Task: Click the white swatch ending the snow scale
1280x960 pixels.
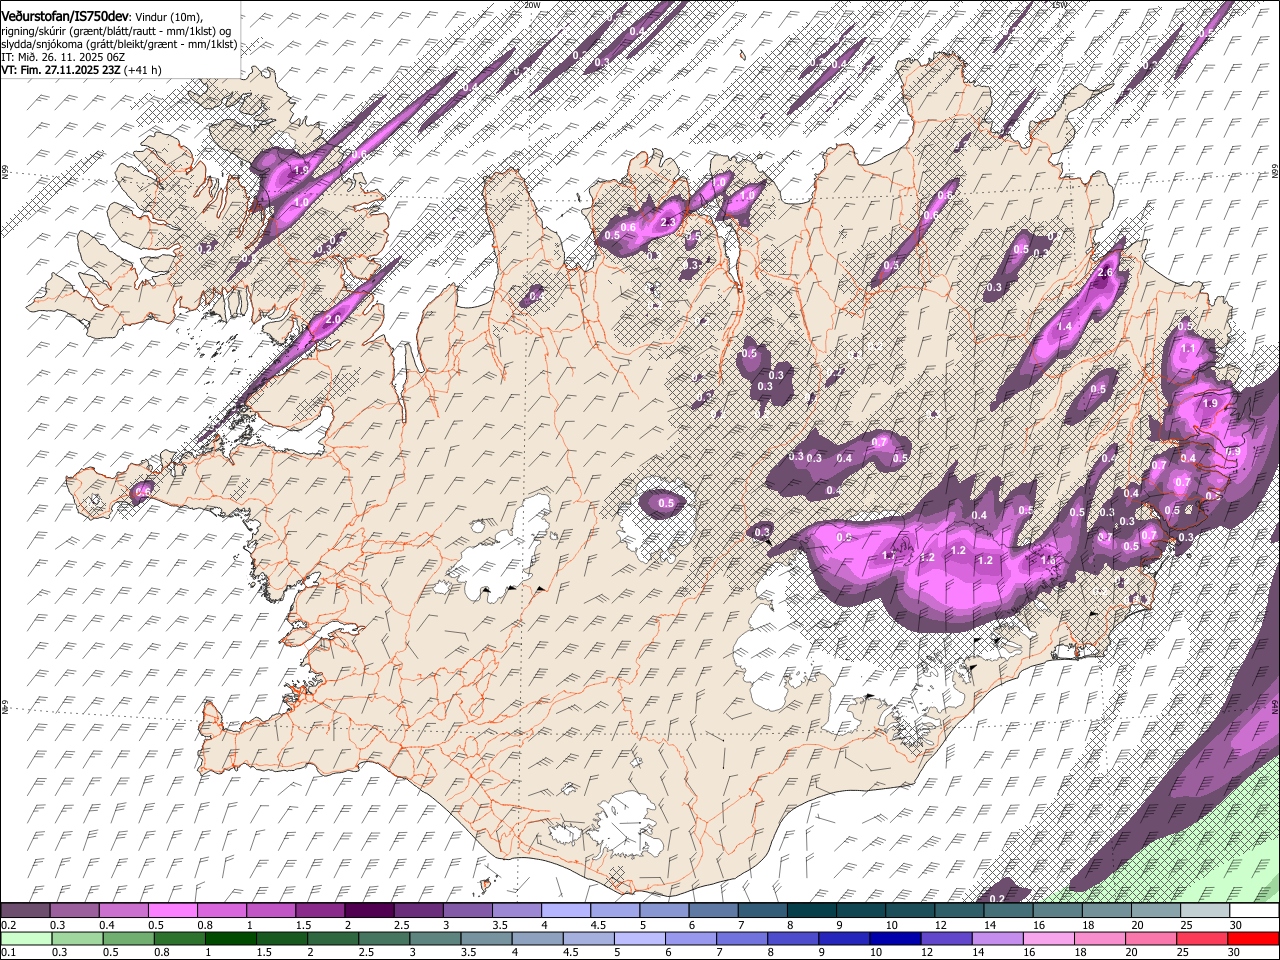Action: pos(1253,911)
